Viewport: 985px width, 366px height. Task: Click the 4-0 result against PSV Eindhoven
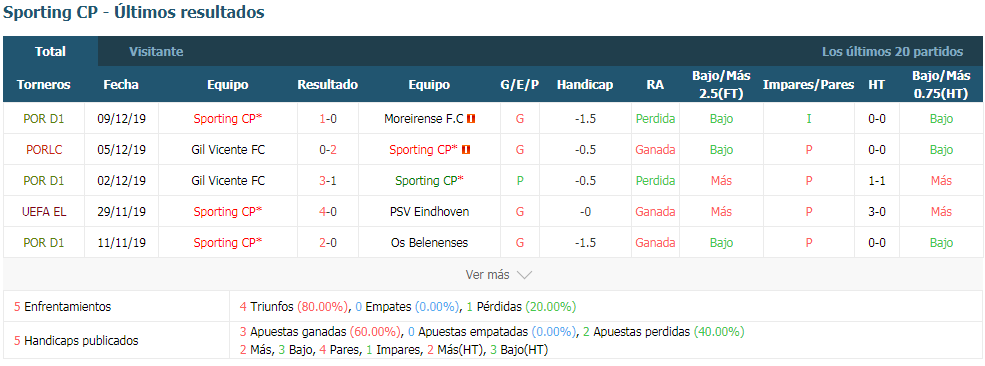(x=327, y=212)
